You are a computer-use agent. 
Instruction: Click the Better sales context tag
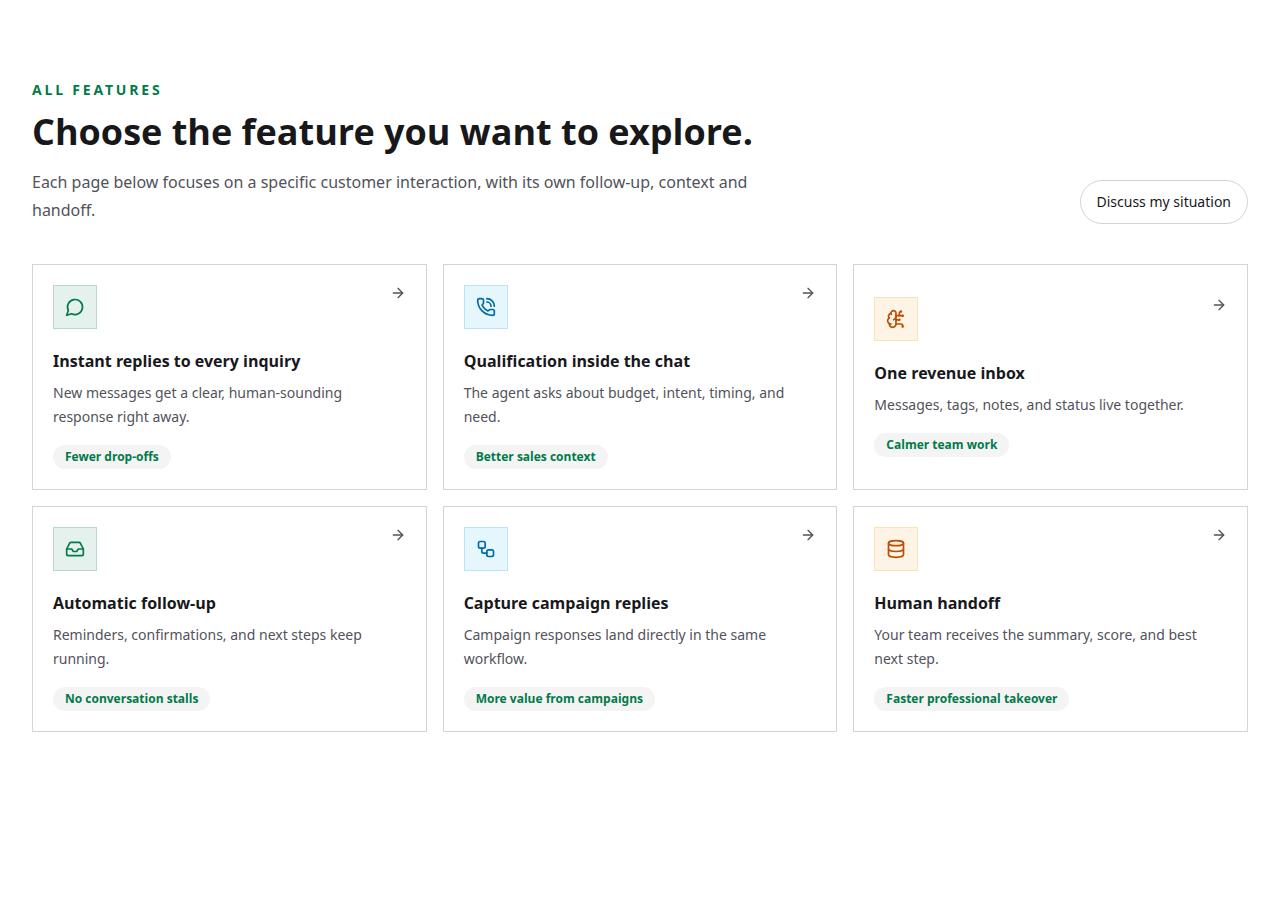pyautogui.click(x=535, y=457)
